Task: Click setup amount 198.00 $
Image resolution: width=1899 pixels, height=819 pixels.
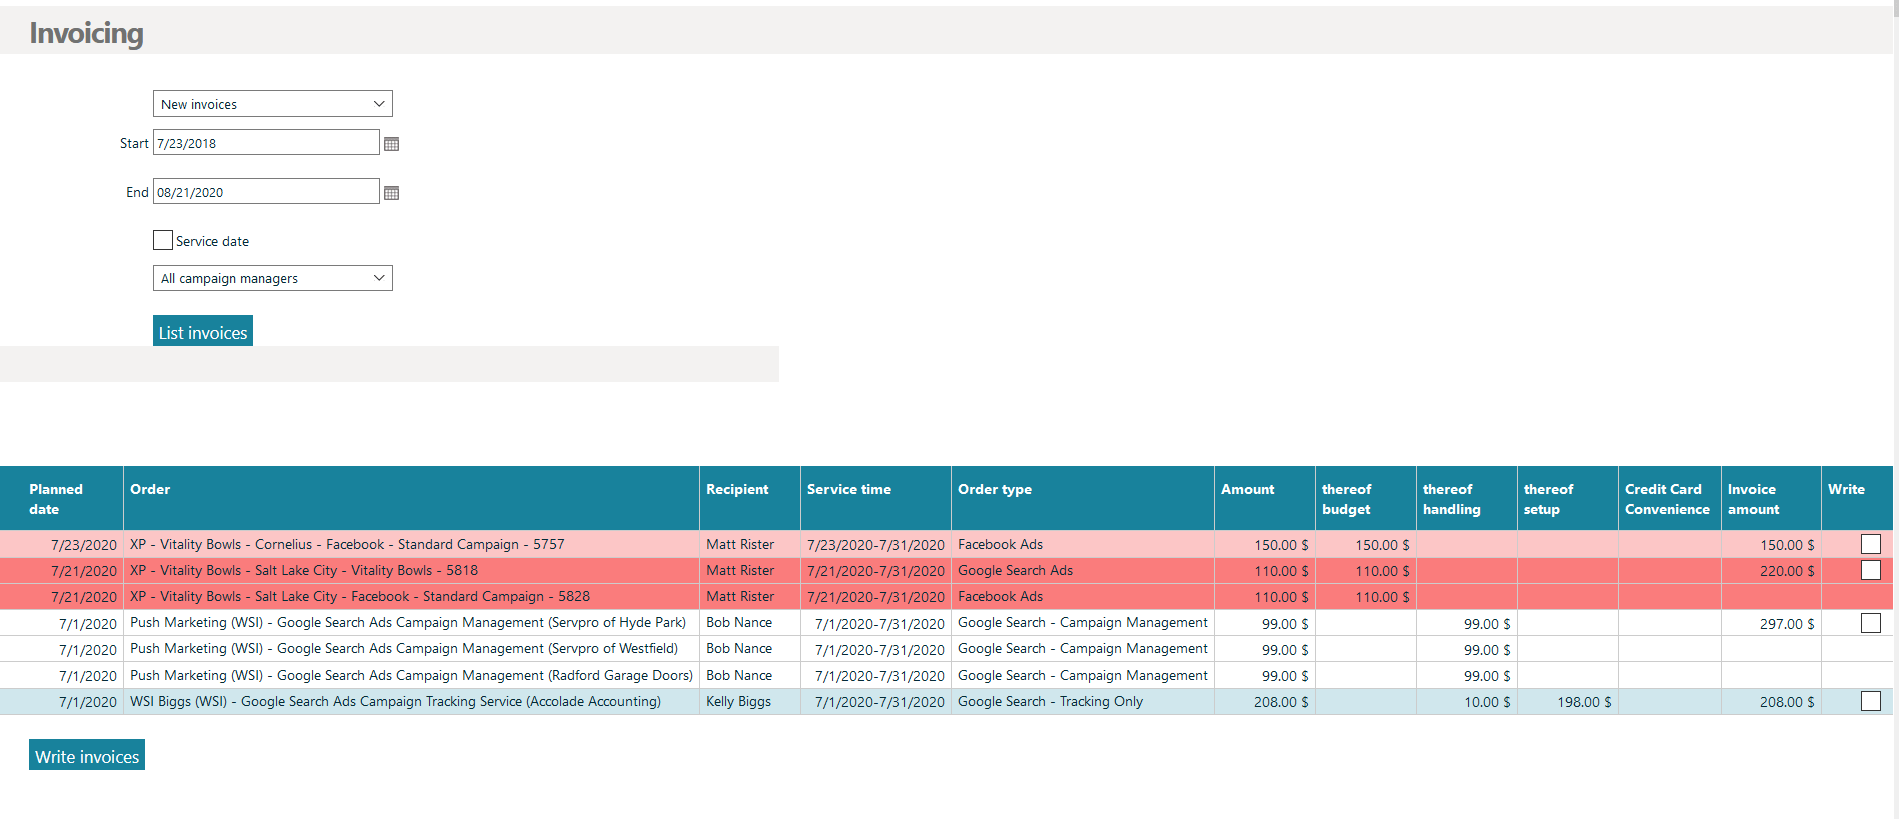Action: (1584, 702)
